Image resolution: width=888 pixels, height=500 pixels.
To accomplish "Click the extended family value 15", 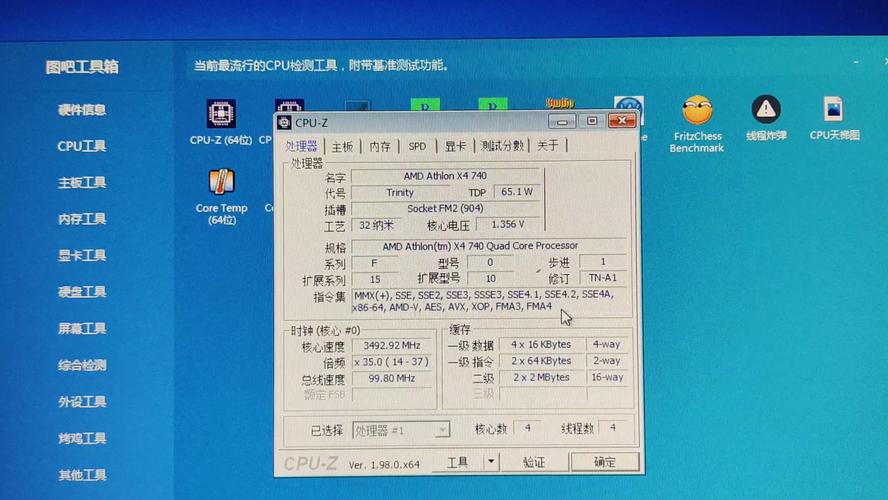I will point(375,279).
